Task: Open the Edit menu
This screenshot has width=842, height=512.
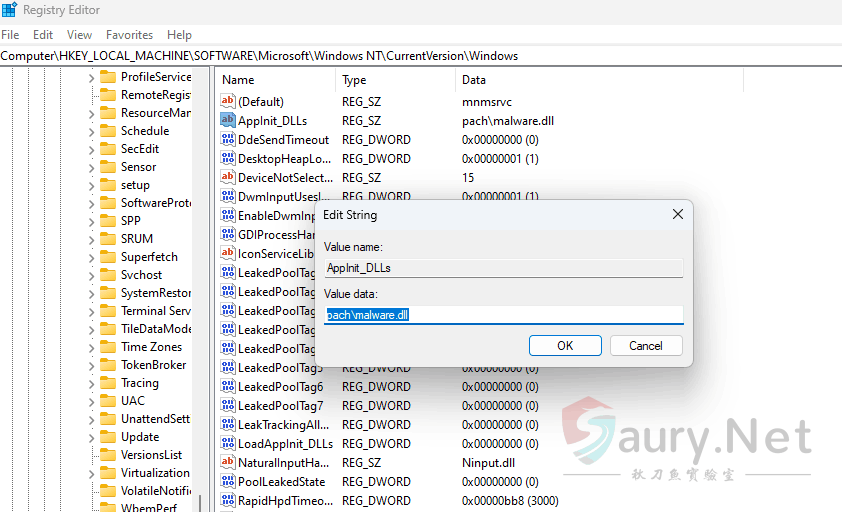Action: 43,34
